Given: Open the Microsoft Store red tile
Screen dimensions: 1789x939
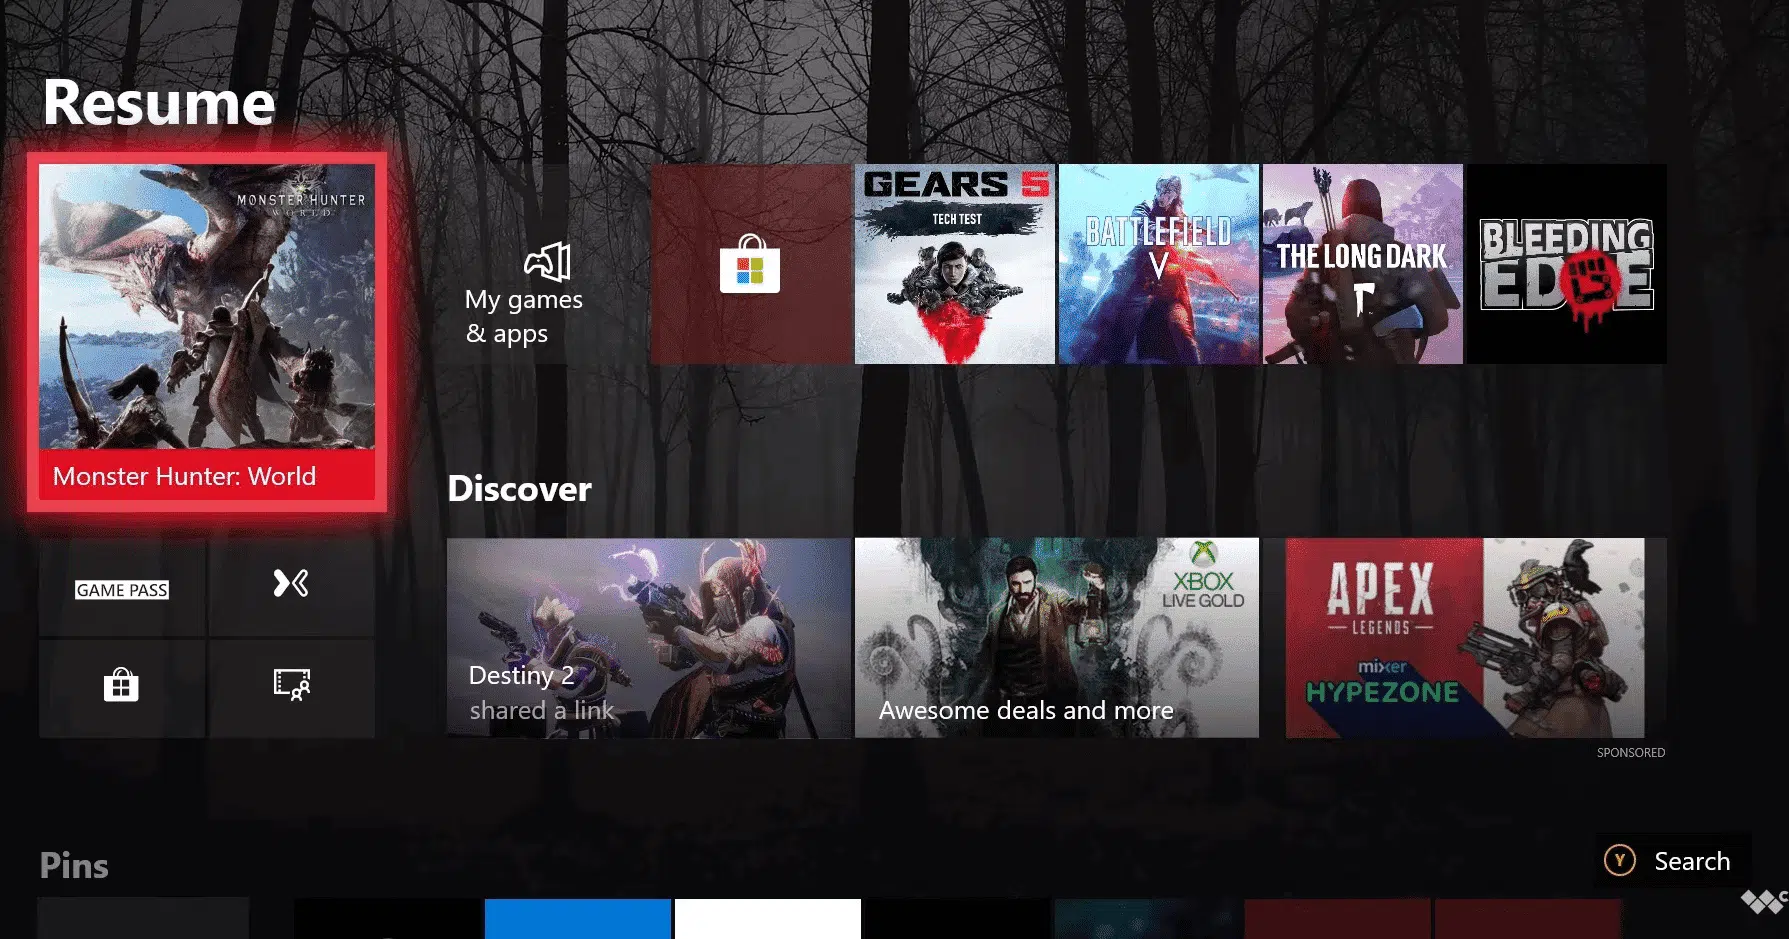Looking at the screenshot, I should coord(751,264).
